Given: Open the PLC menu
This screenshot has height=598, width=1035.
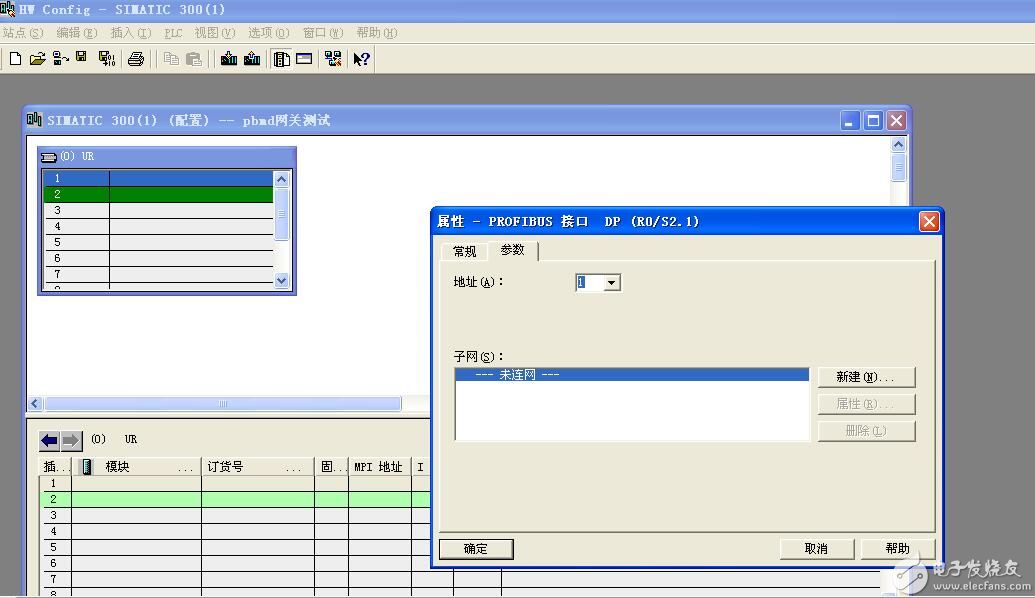Looking at the screenshot, I should (173, 32).
